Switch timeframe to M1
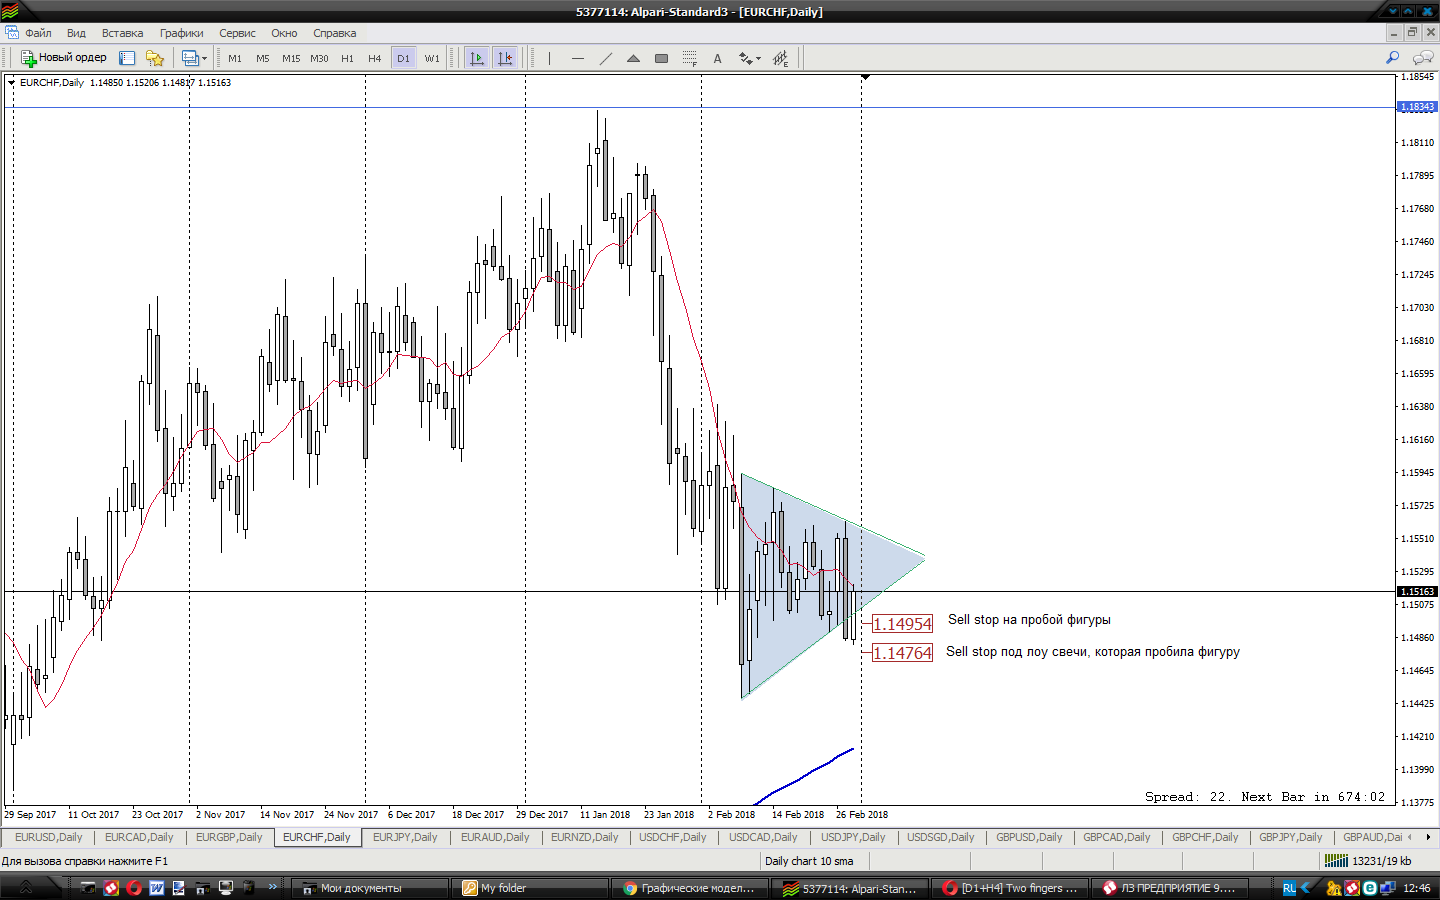 click(x=235, y=58)
